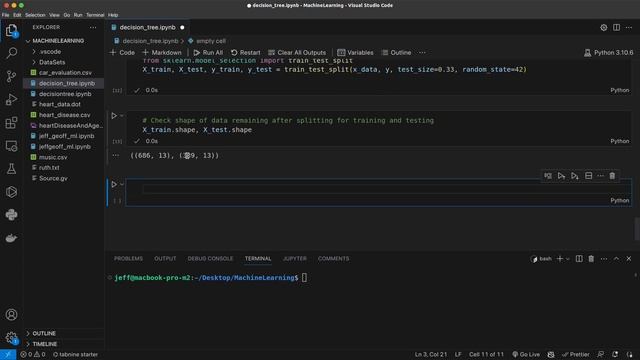Screen dimensions: 640x360
Task: Open the Docker whale icon in activity bar
Action: pos(11,238)
